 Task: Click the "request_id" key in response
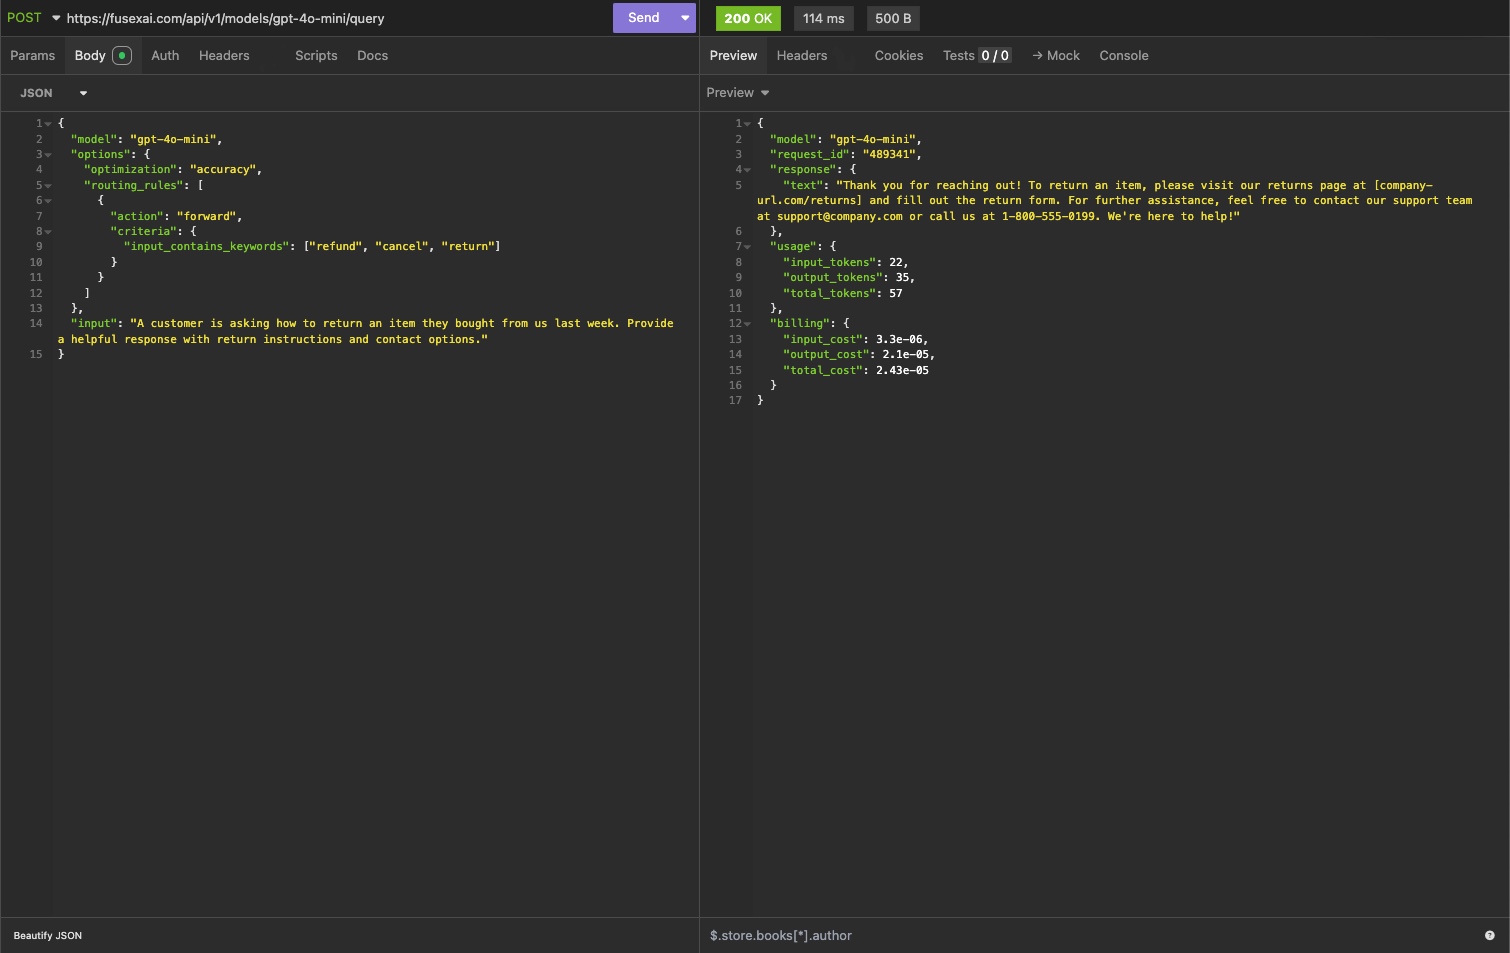point(810,154)
